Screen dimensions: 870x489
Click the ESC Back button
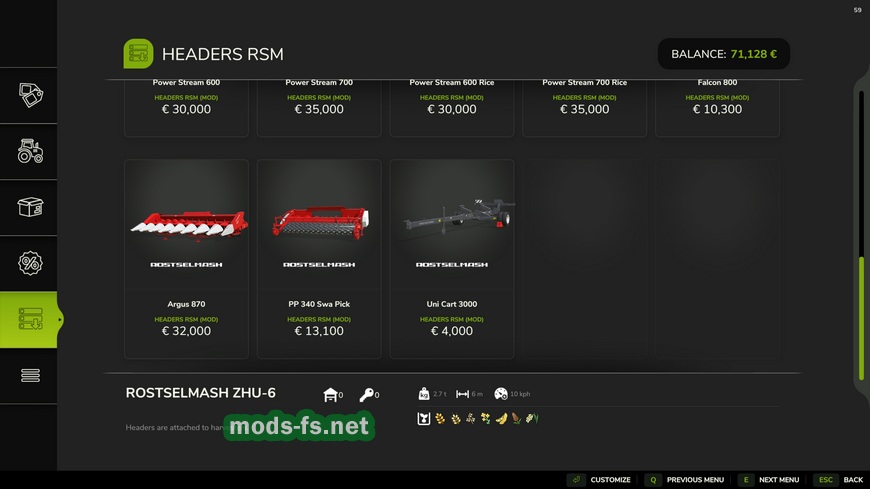(838, 480)
